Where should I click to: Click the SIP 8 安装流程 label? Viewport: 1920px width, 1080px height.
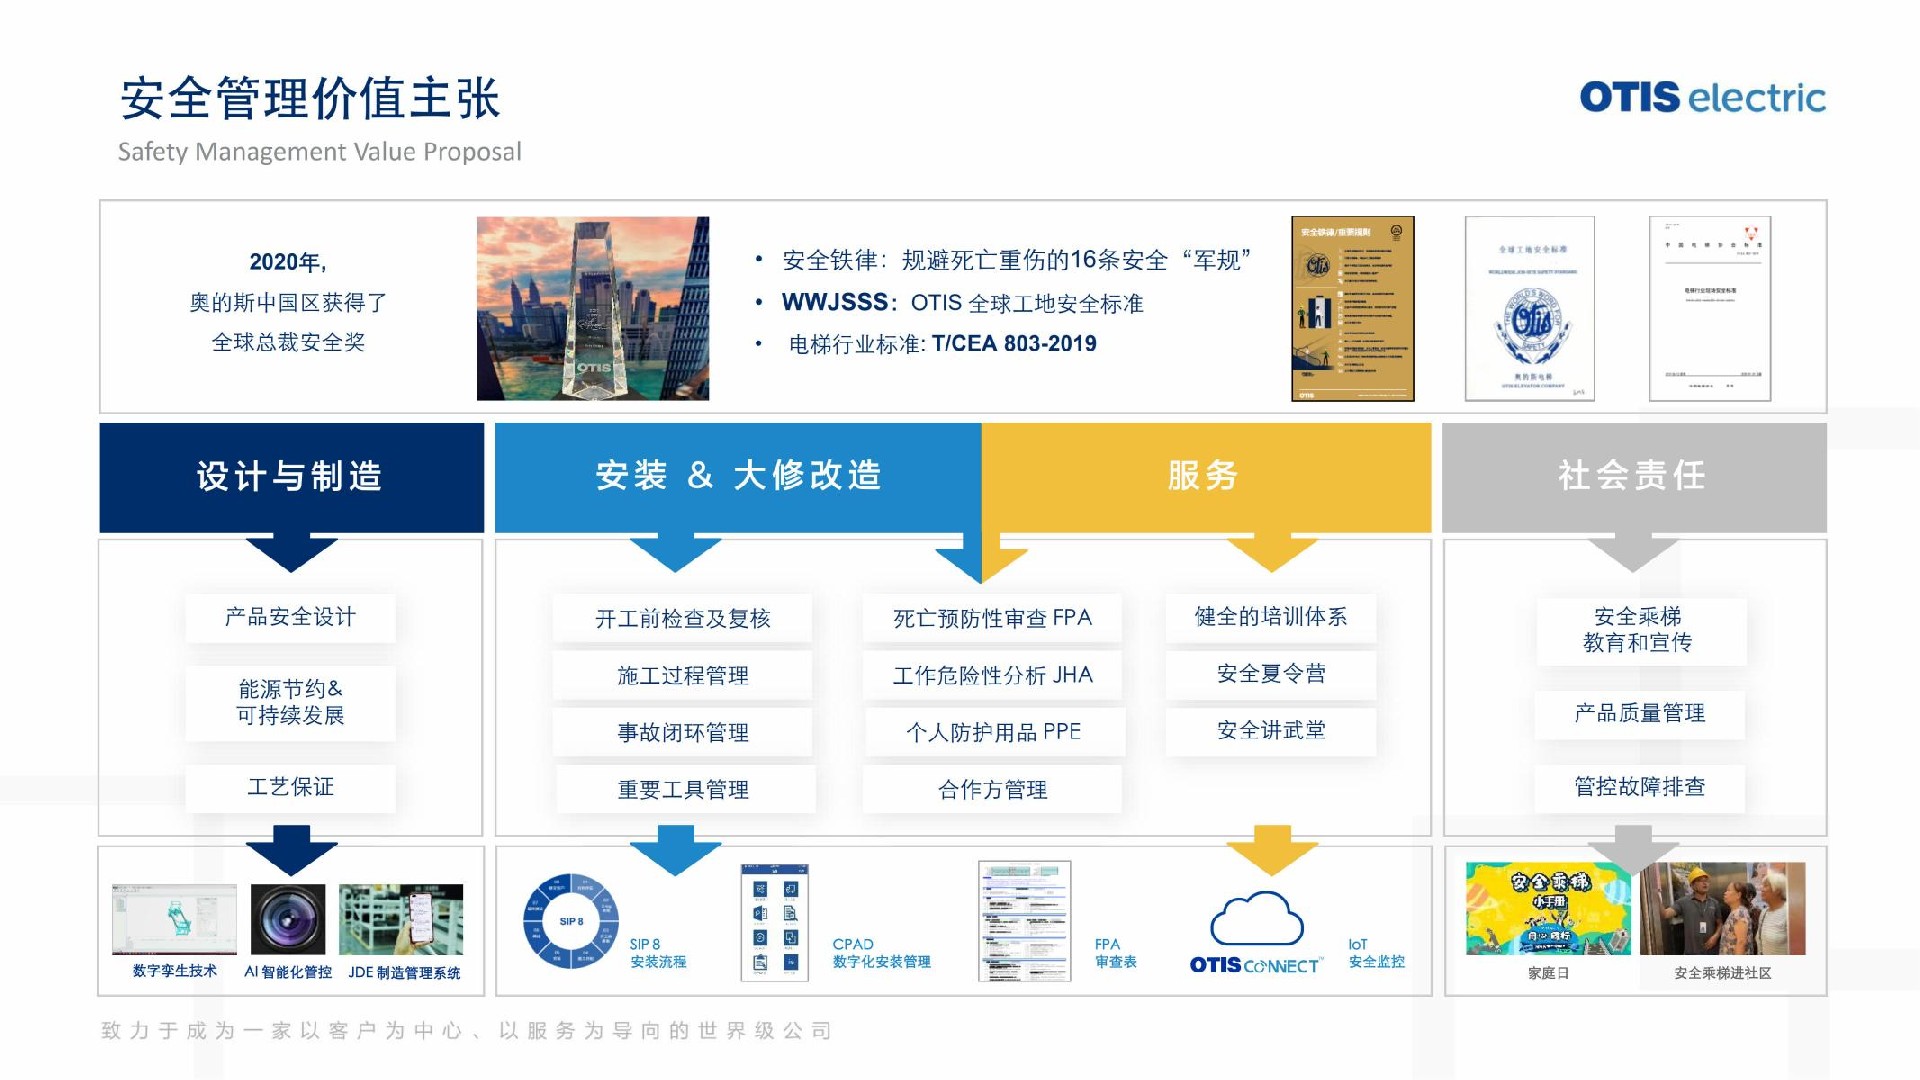(658, 953)
